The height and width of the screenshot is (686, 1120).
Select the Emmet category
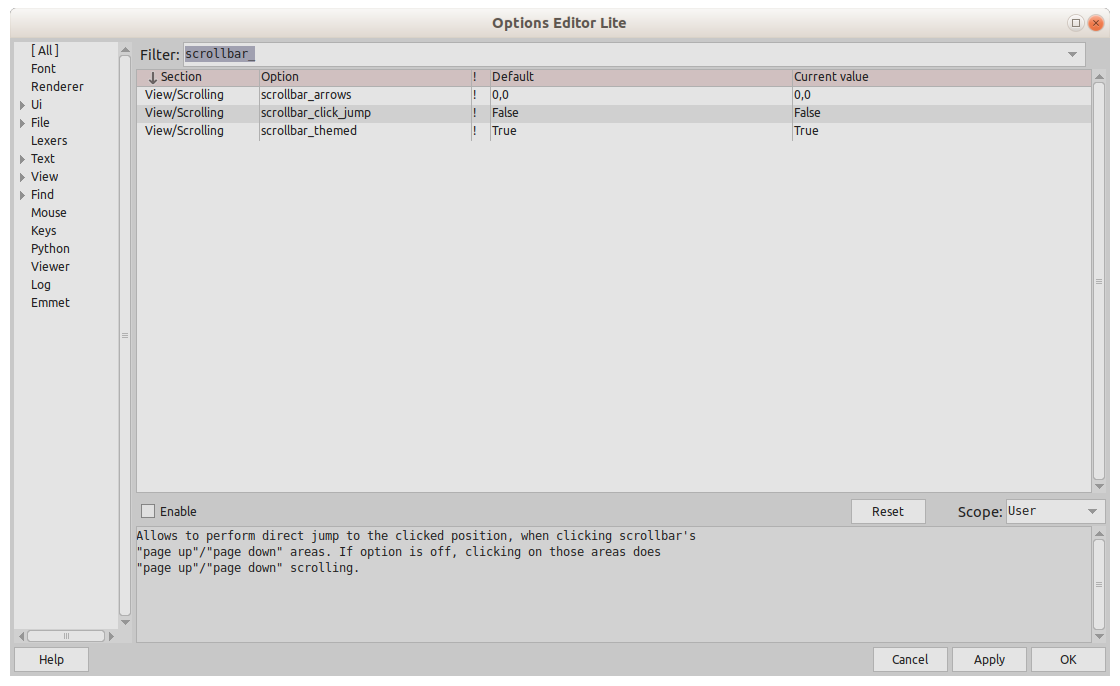pyautogui.click(x=50, y=302)
